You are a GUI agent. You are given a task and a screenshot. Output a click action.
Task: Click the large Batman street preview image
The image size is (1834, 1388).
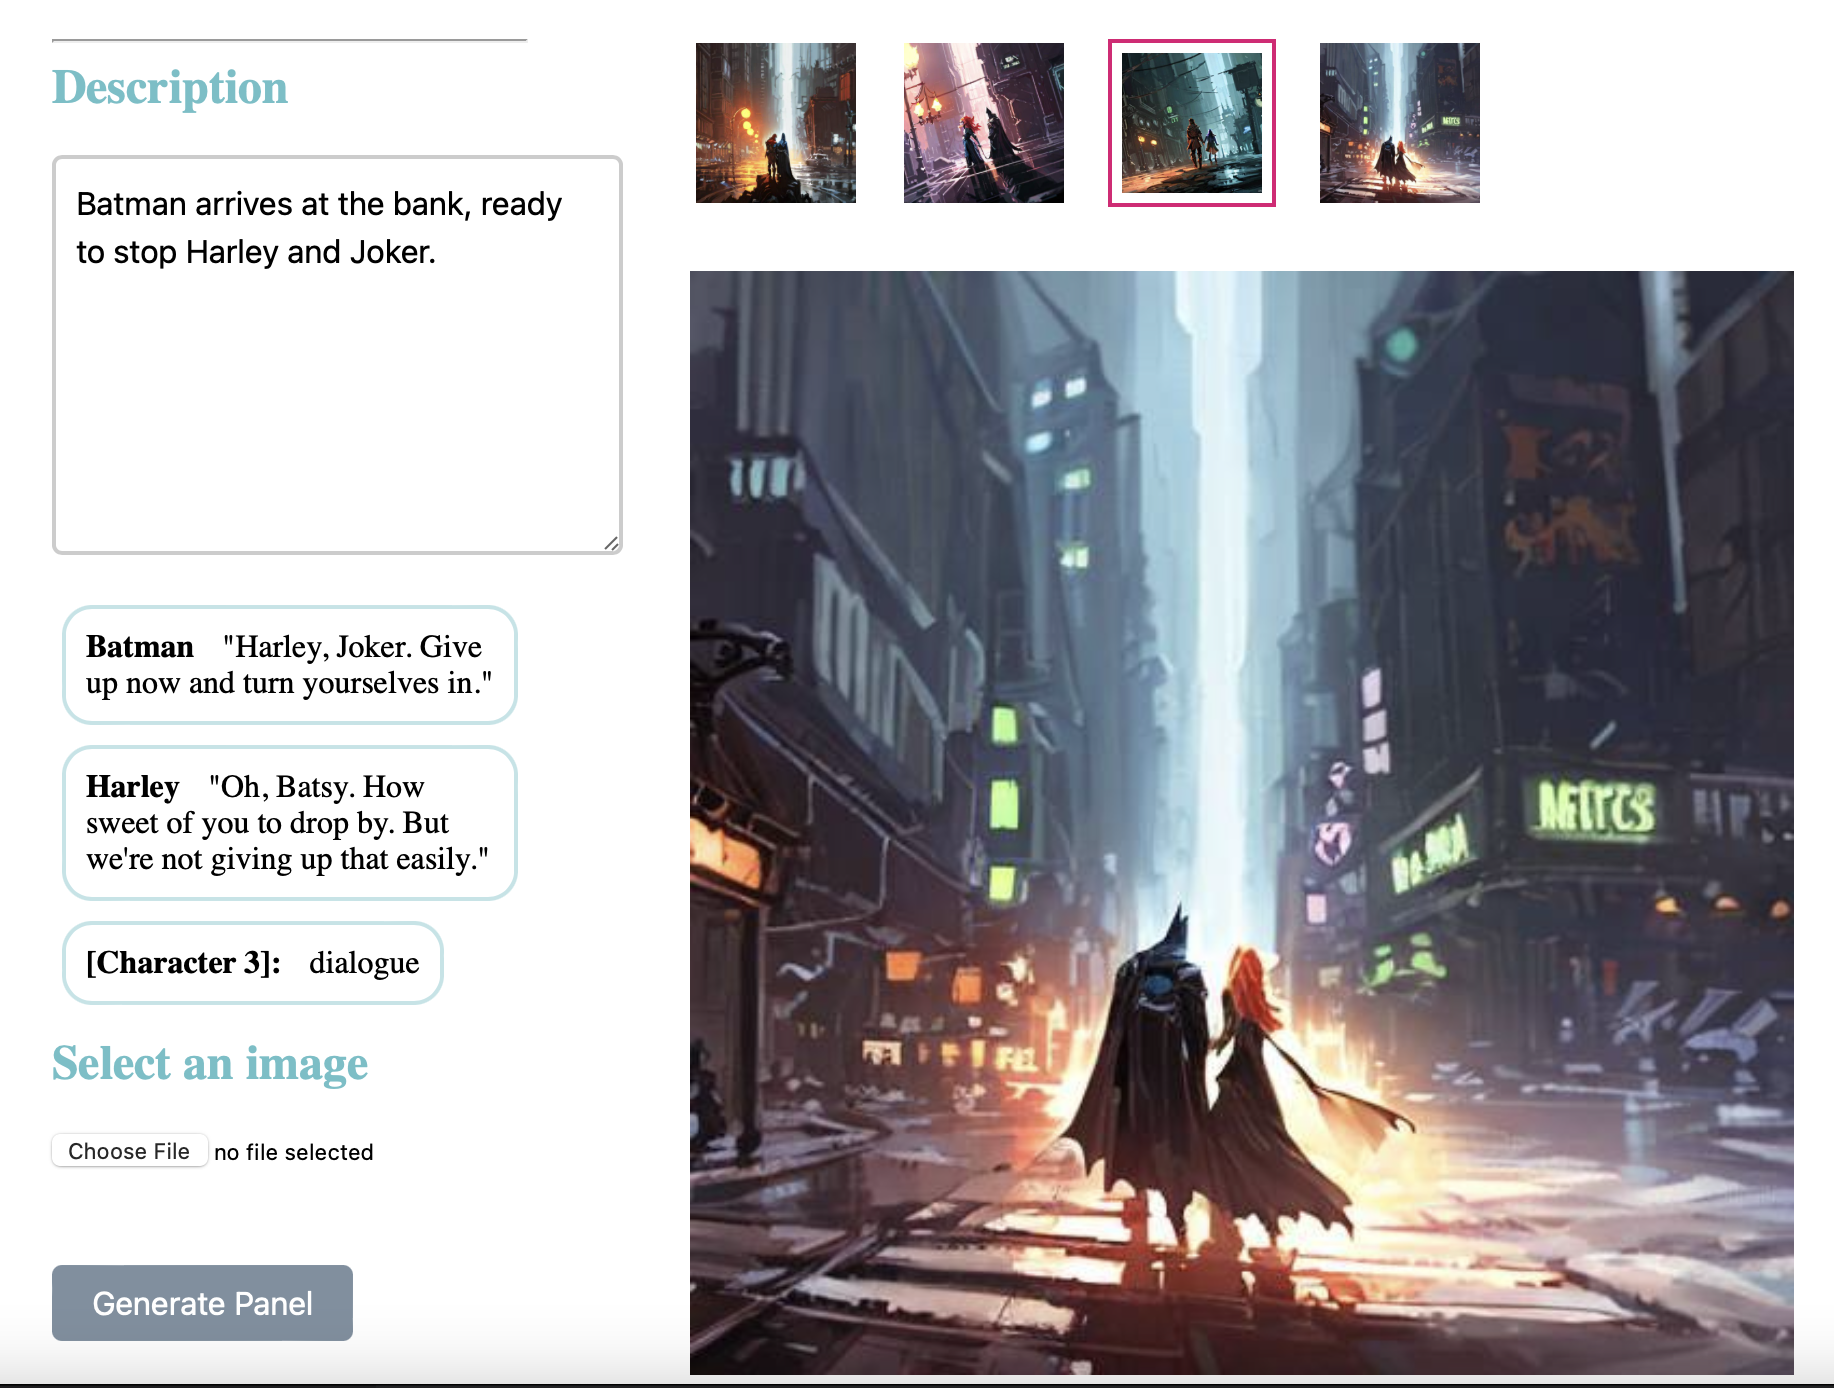point(1241,822)
